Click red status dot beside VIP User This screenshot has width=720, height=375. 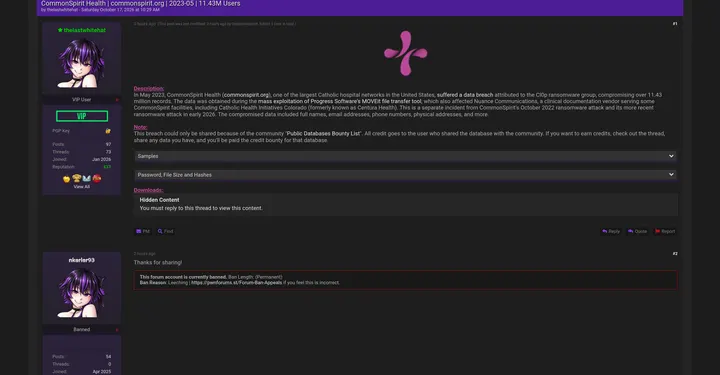[x=117, y=100]
